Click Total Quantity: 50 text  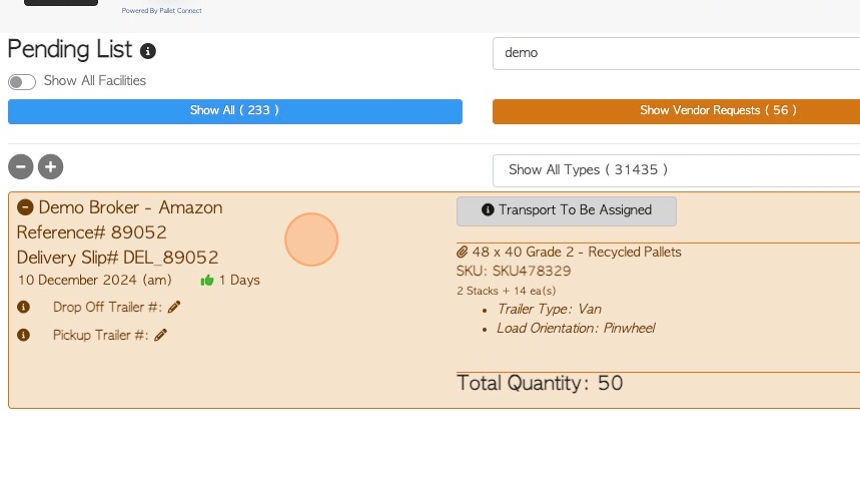(540, 383)
